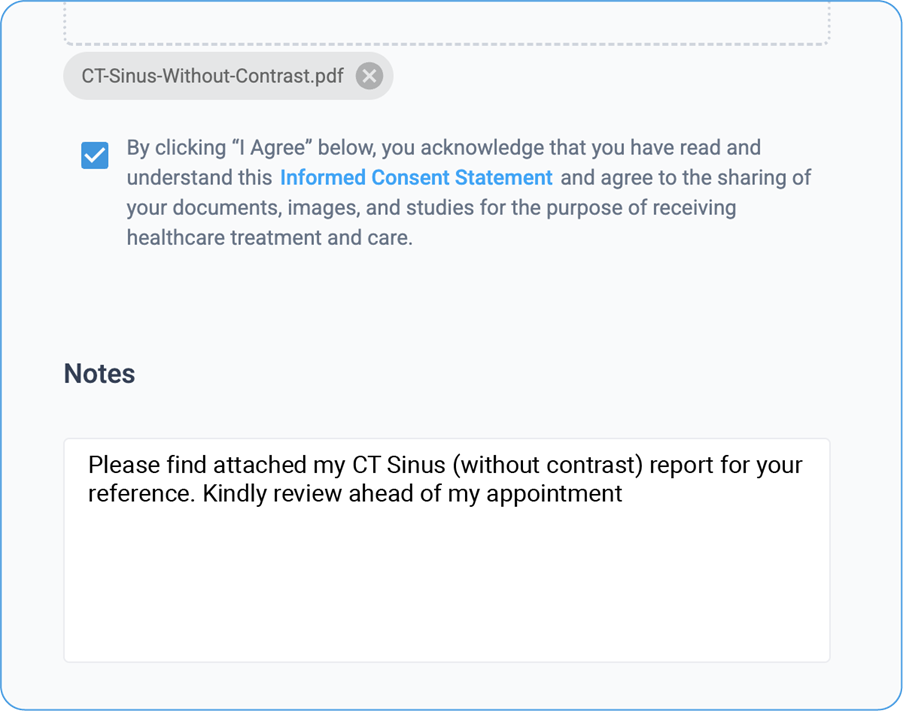Viewport: 903px width, 711px height.
Task: Click the Notes section heading
Action: (99, 373)
